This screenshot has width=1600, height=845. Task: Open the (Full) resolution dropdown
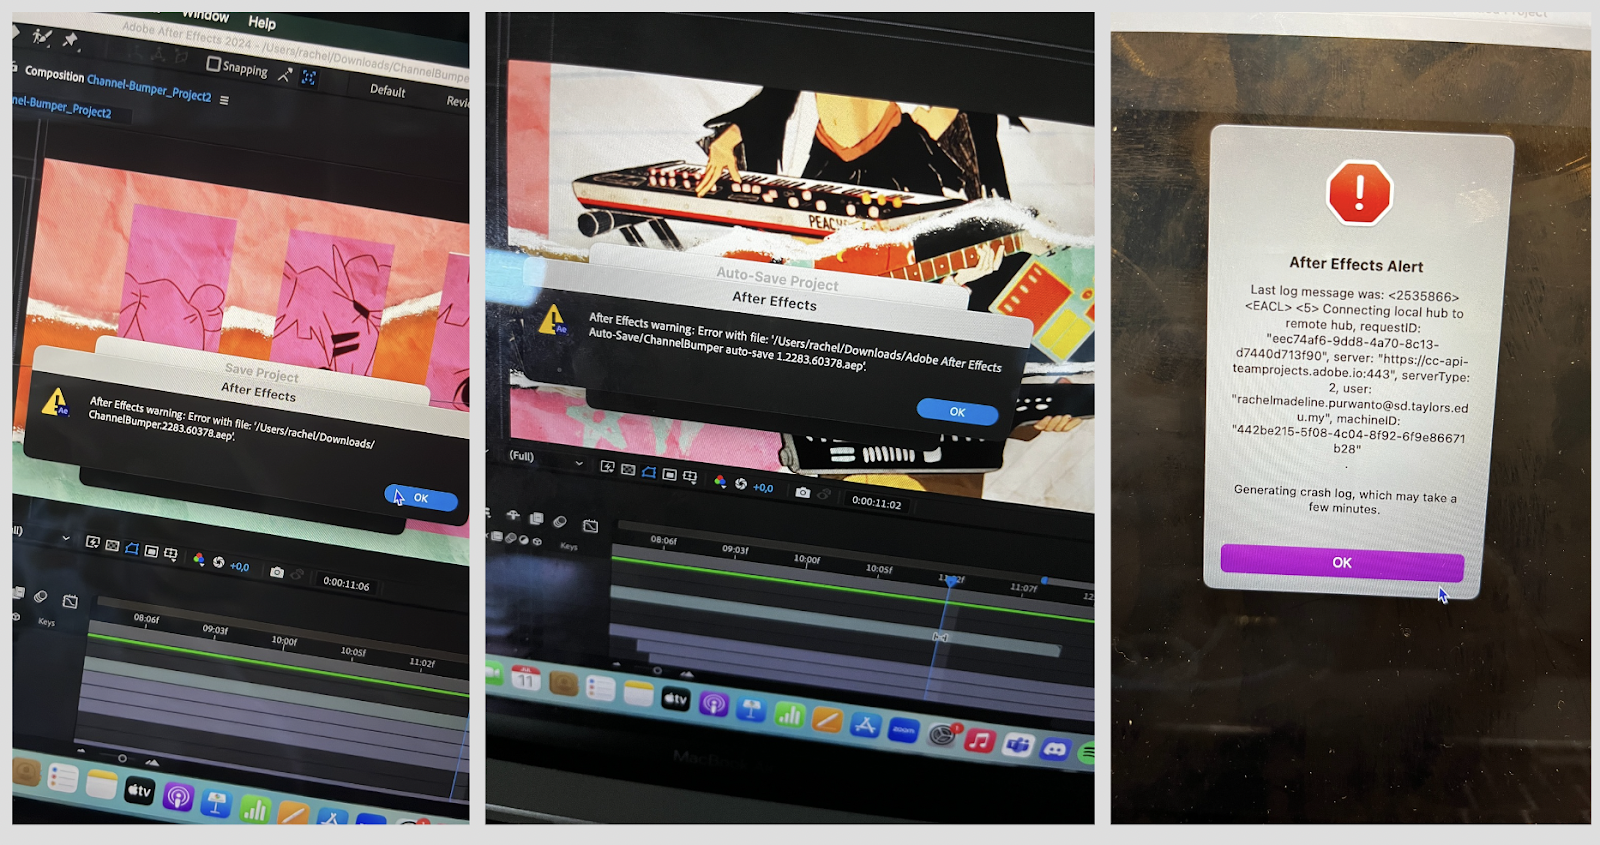point(545,458)
